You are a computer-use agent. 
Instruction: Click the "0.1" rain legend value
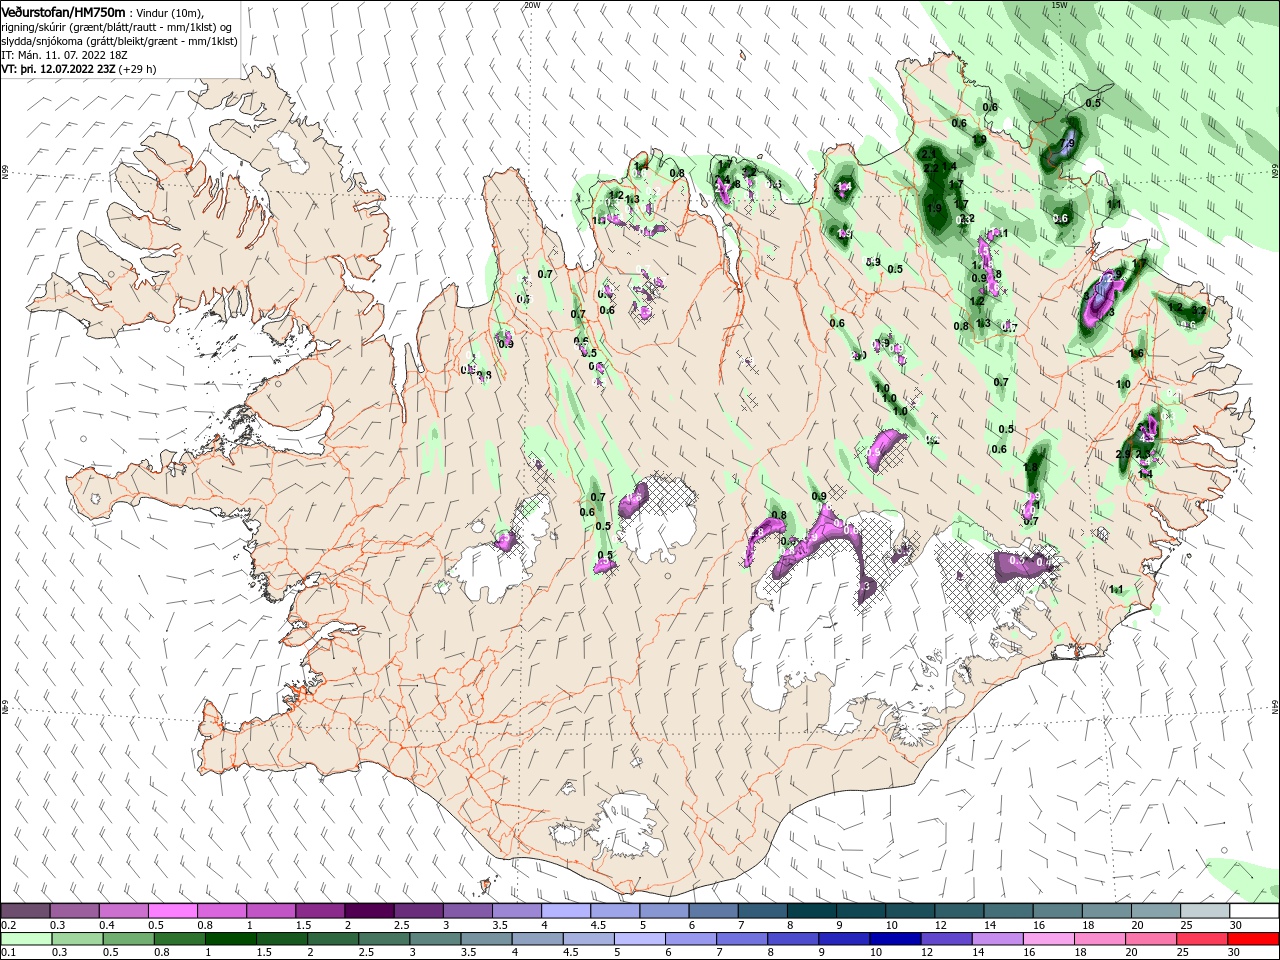click(x=9, y=953)
